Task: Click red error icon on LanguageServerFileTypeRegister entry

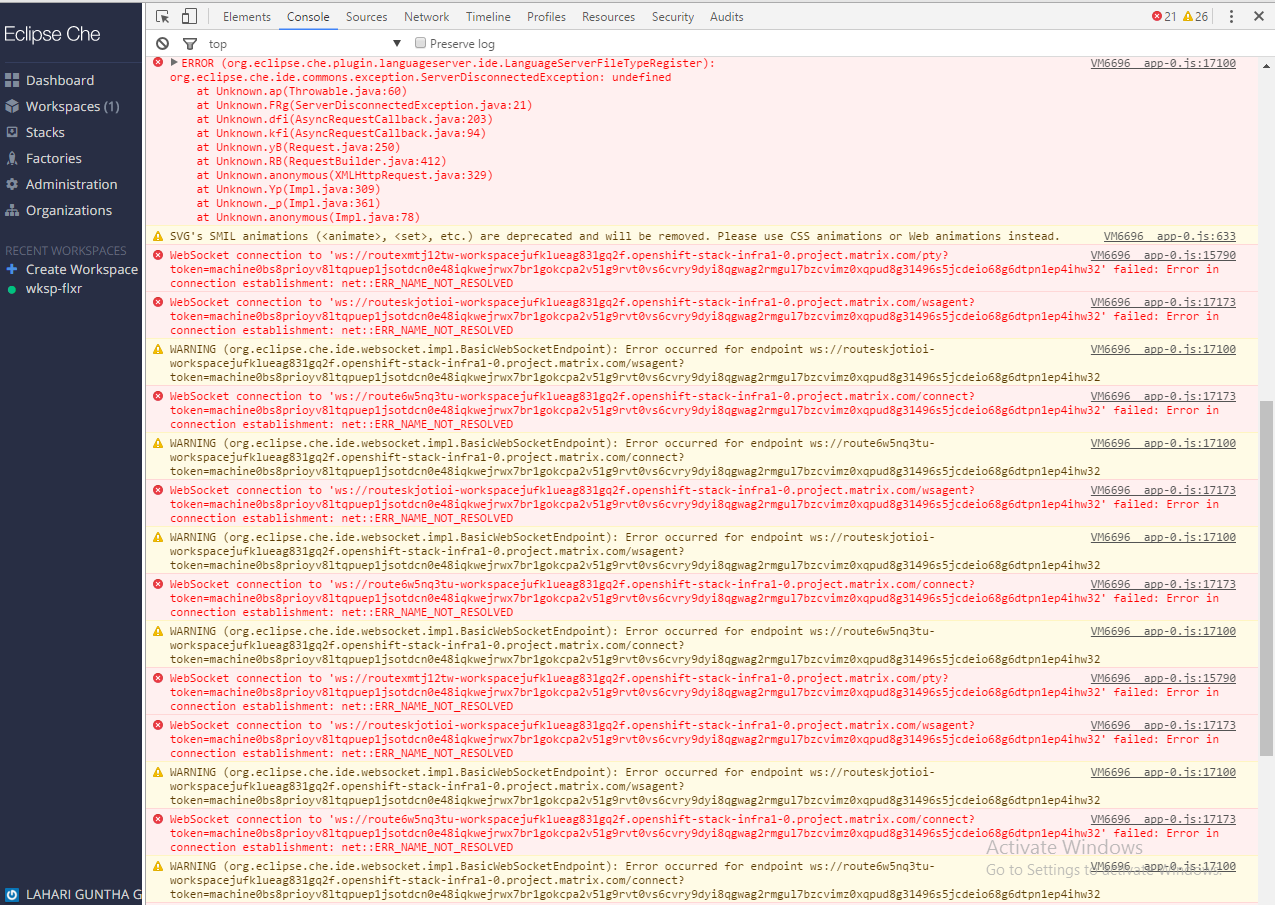Action: [158, 63]
